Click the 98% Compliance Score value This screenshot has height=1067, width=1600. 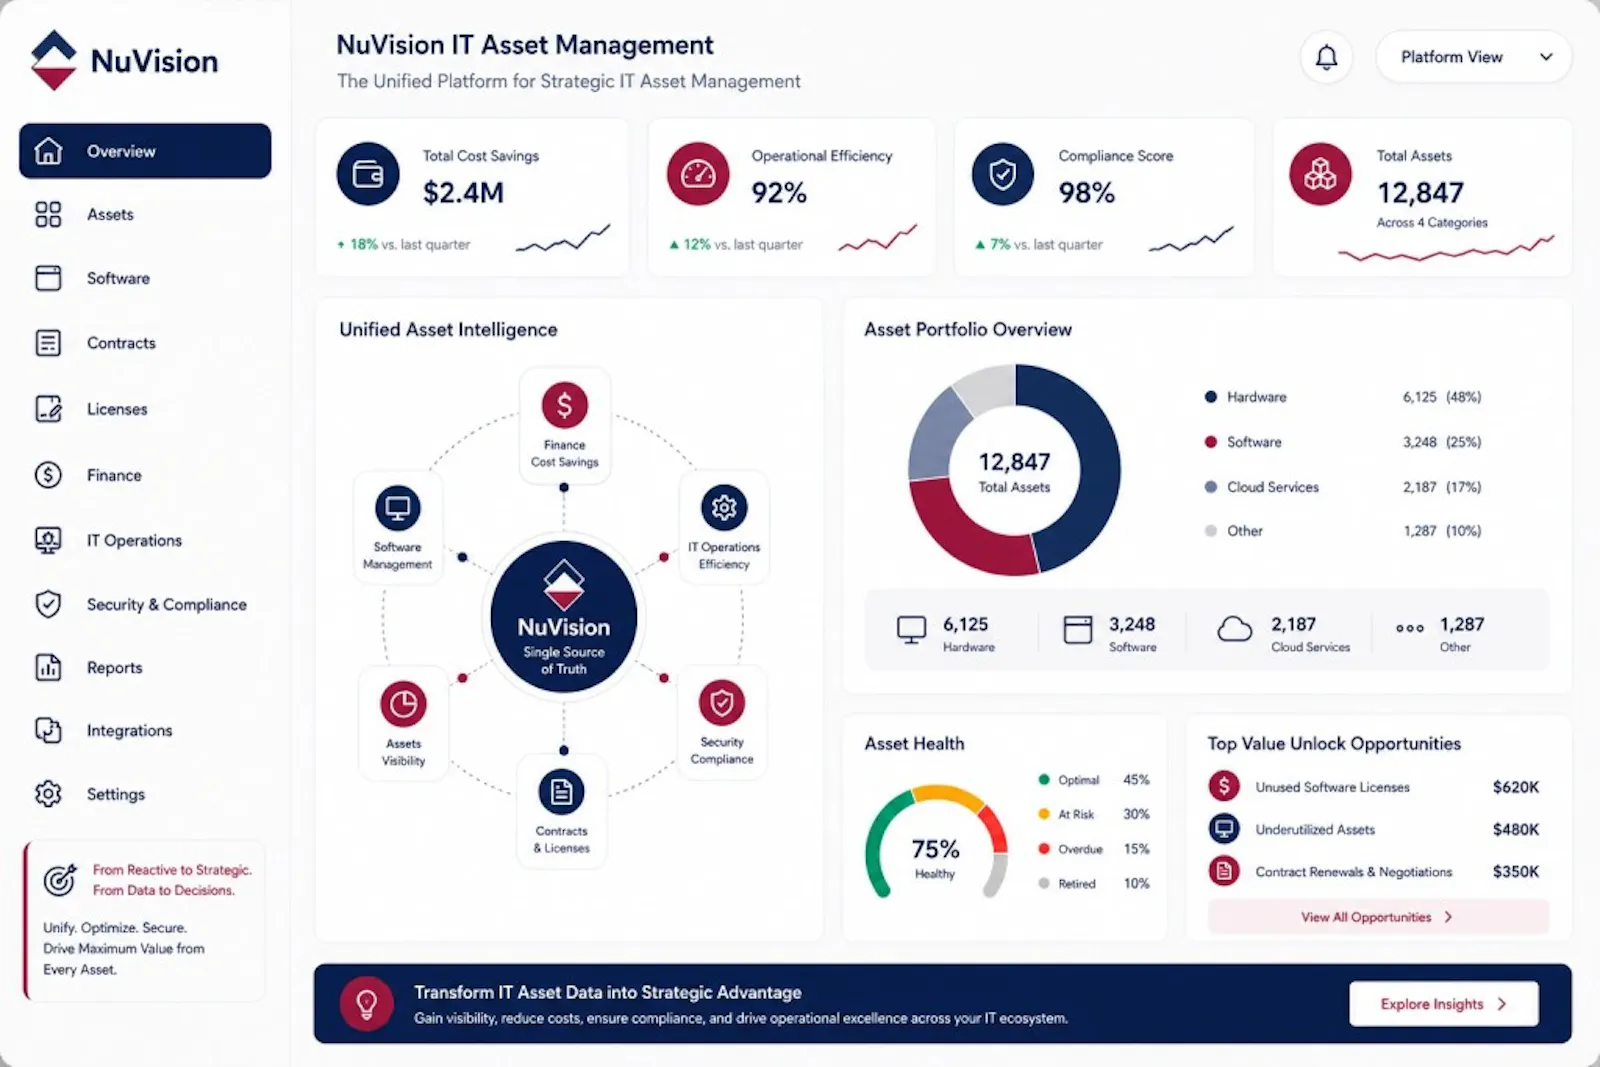[x=1086, y=192]
